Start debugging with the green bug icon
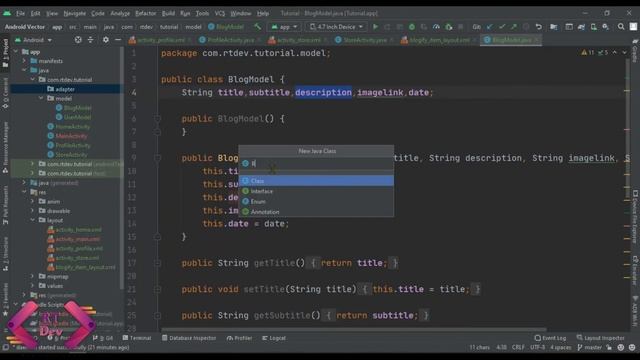The width and height of the screenshot is (640, 360). tap(412, 27)
